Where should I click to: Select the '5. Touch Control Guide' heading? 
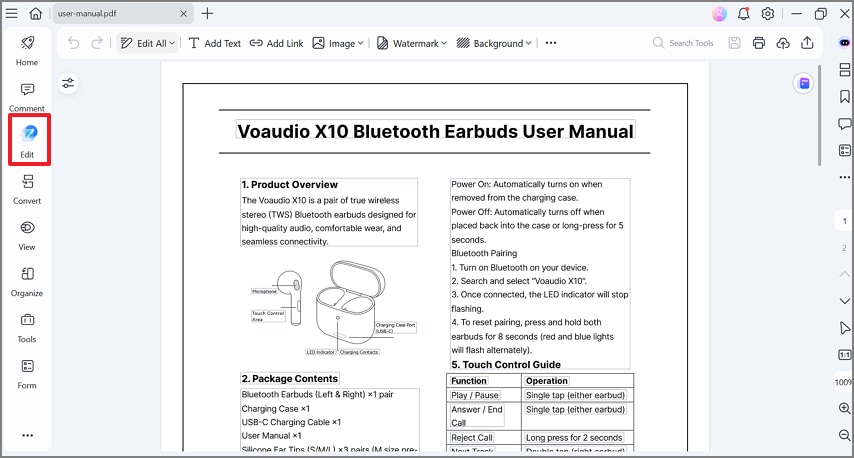point(506,364)
